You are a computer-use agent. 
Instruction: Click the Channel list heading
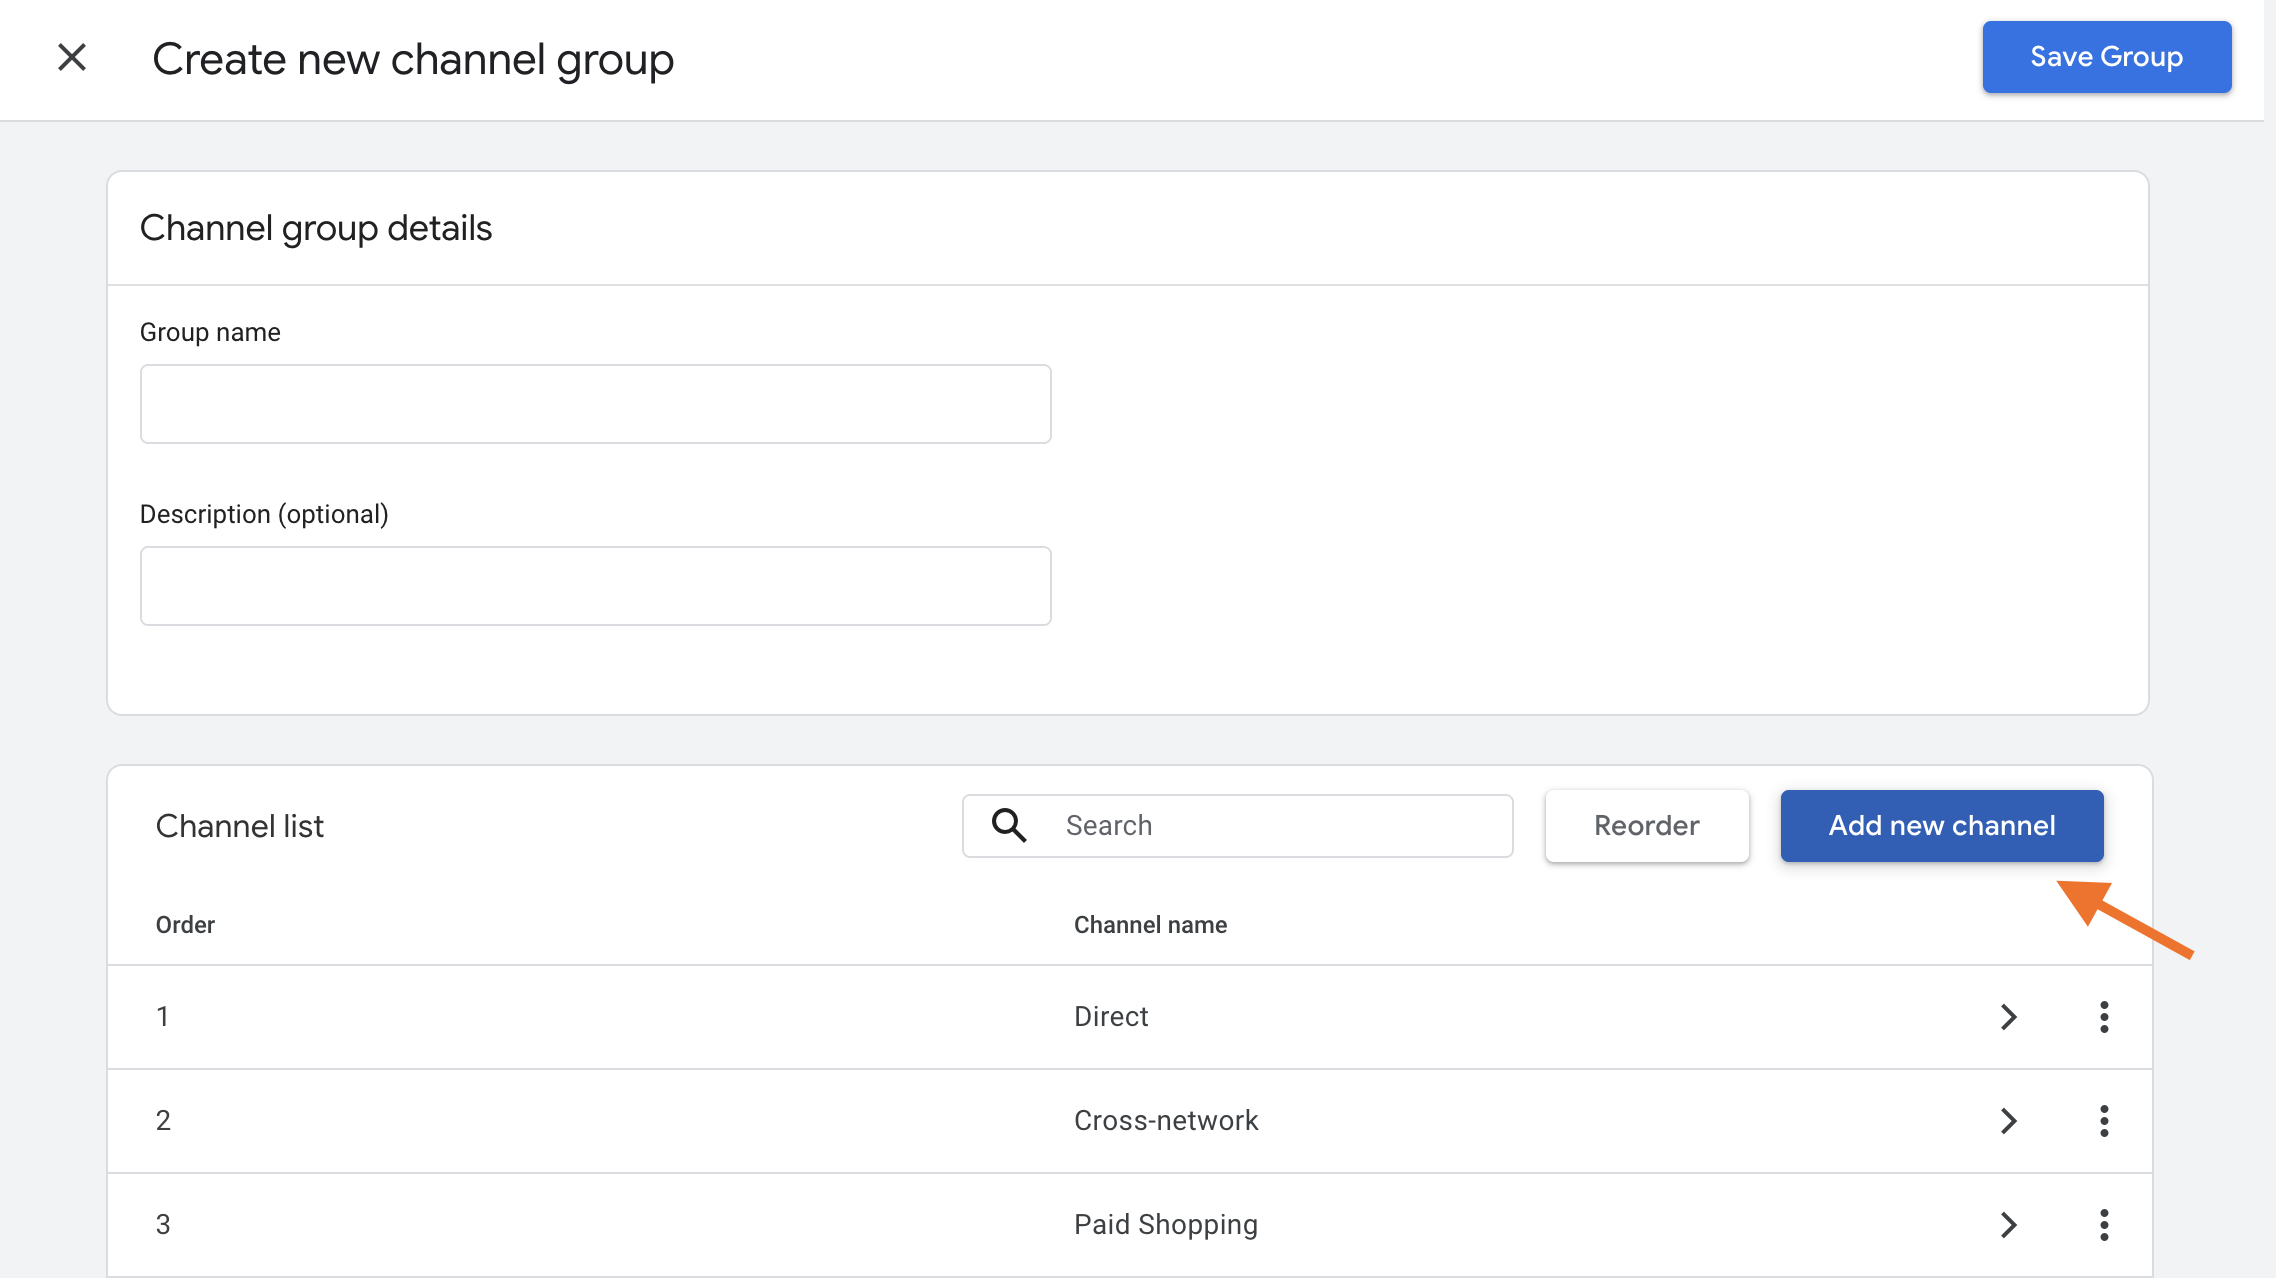click(x=240, y=826)
